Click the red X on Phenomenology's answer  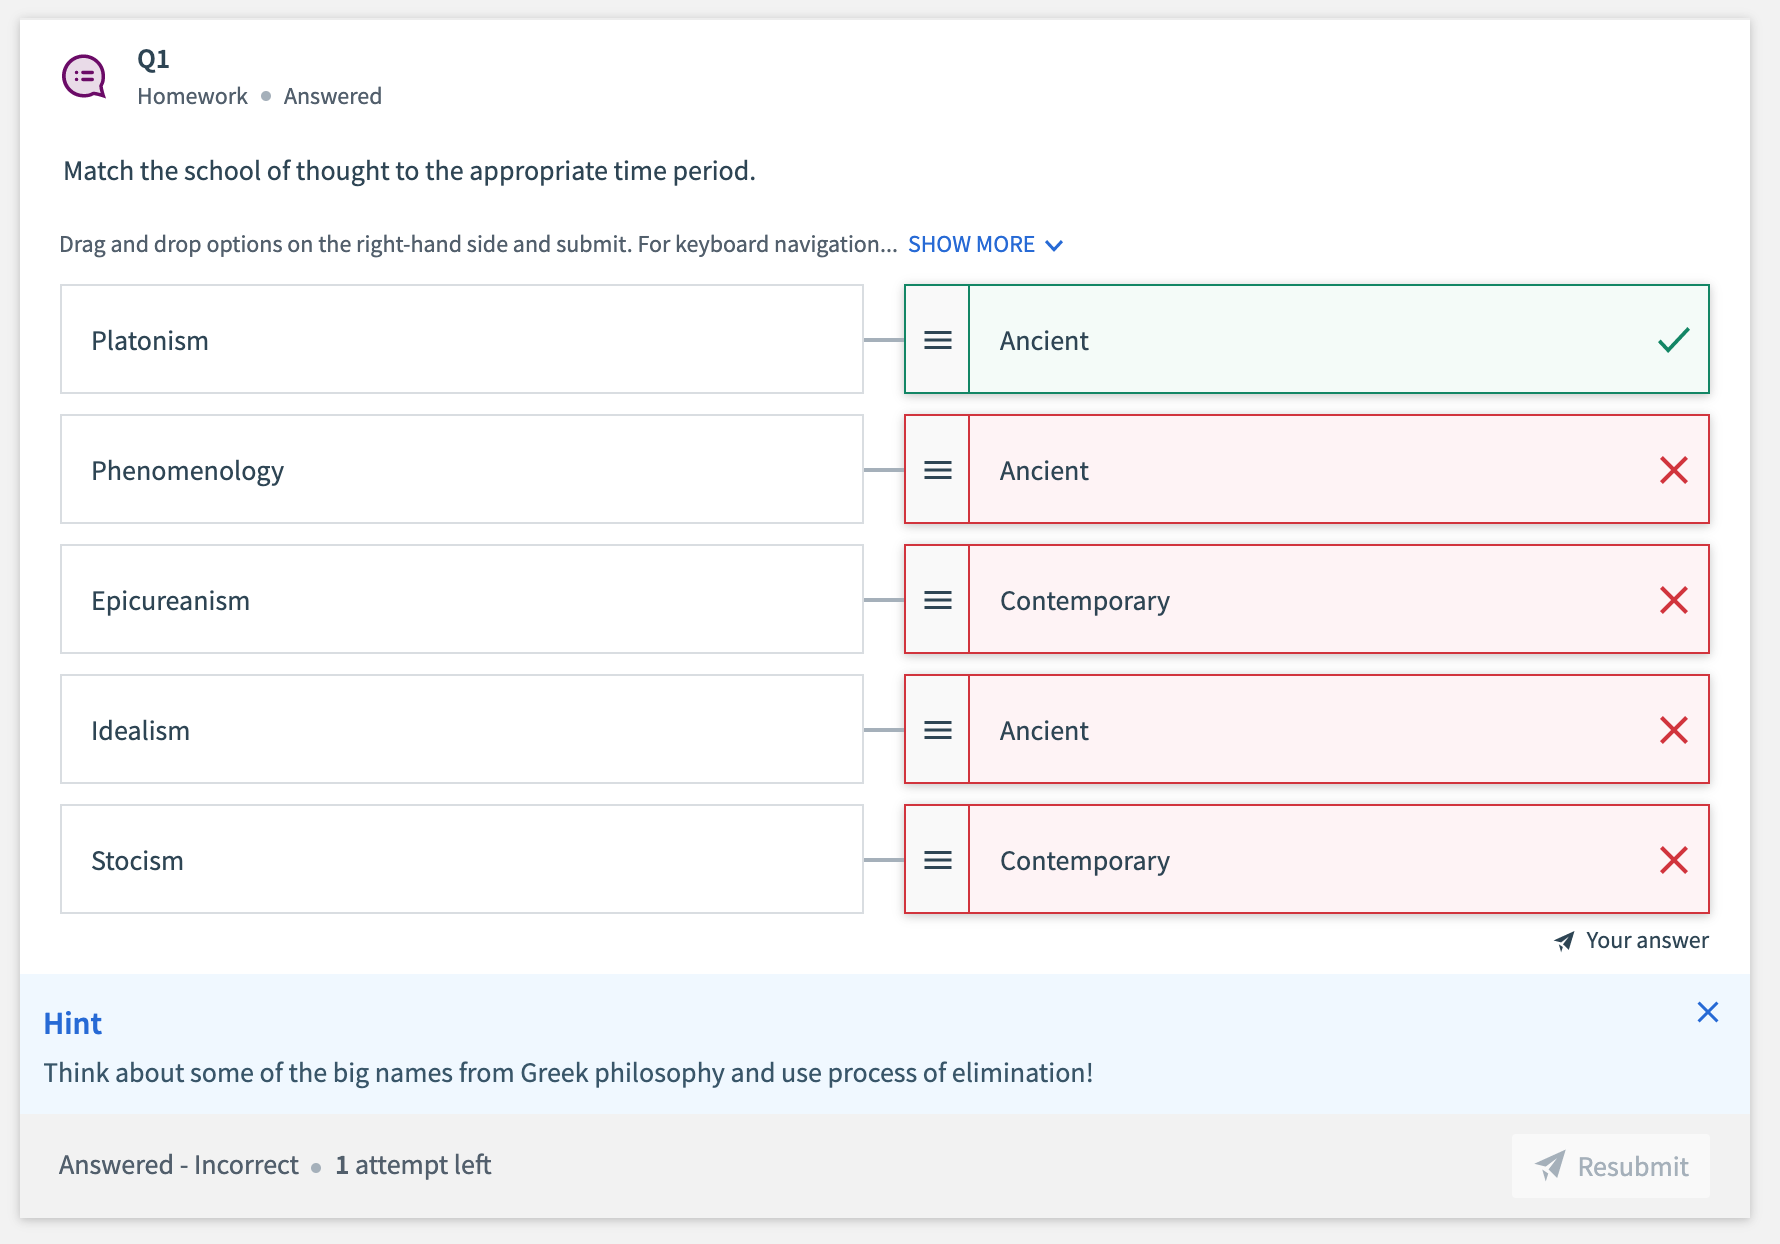click(x=1673, y=470)
